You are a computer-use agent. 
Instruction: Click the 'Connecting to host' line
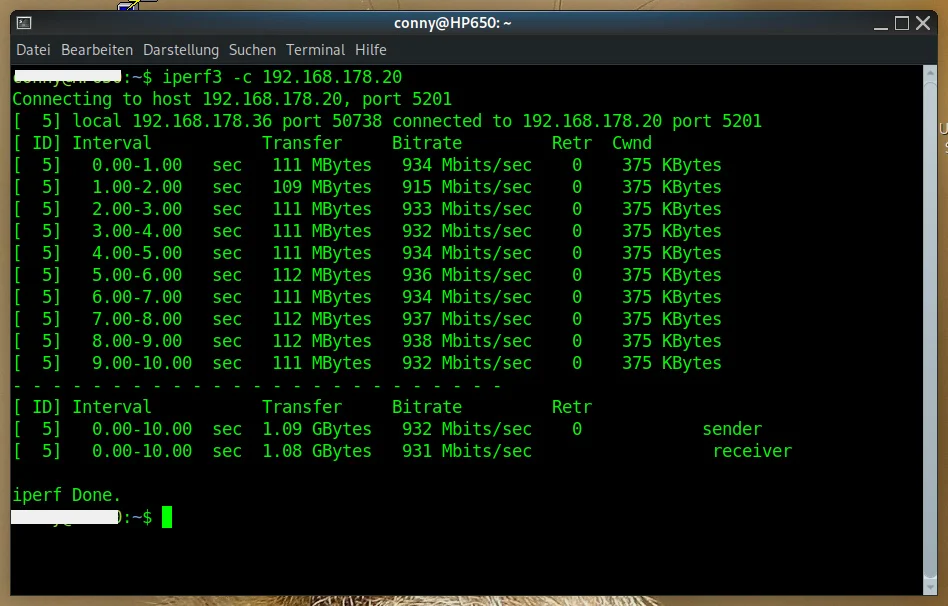[232, 99]
